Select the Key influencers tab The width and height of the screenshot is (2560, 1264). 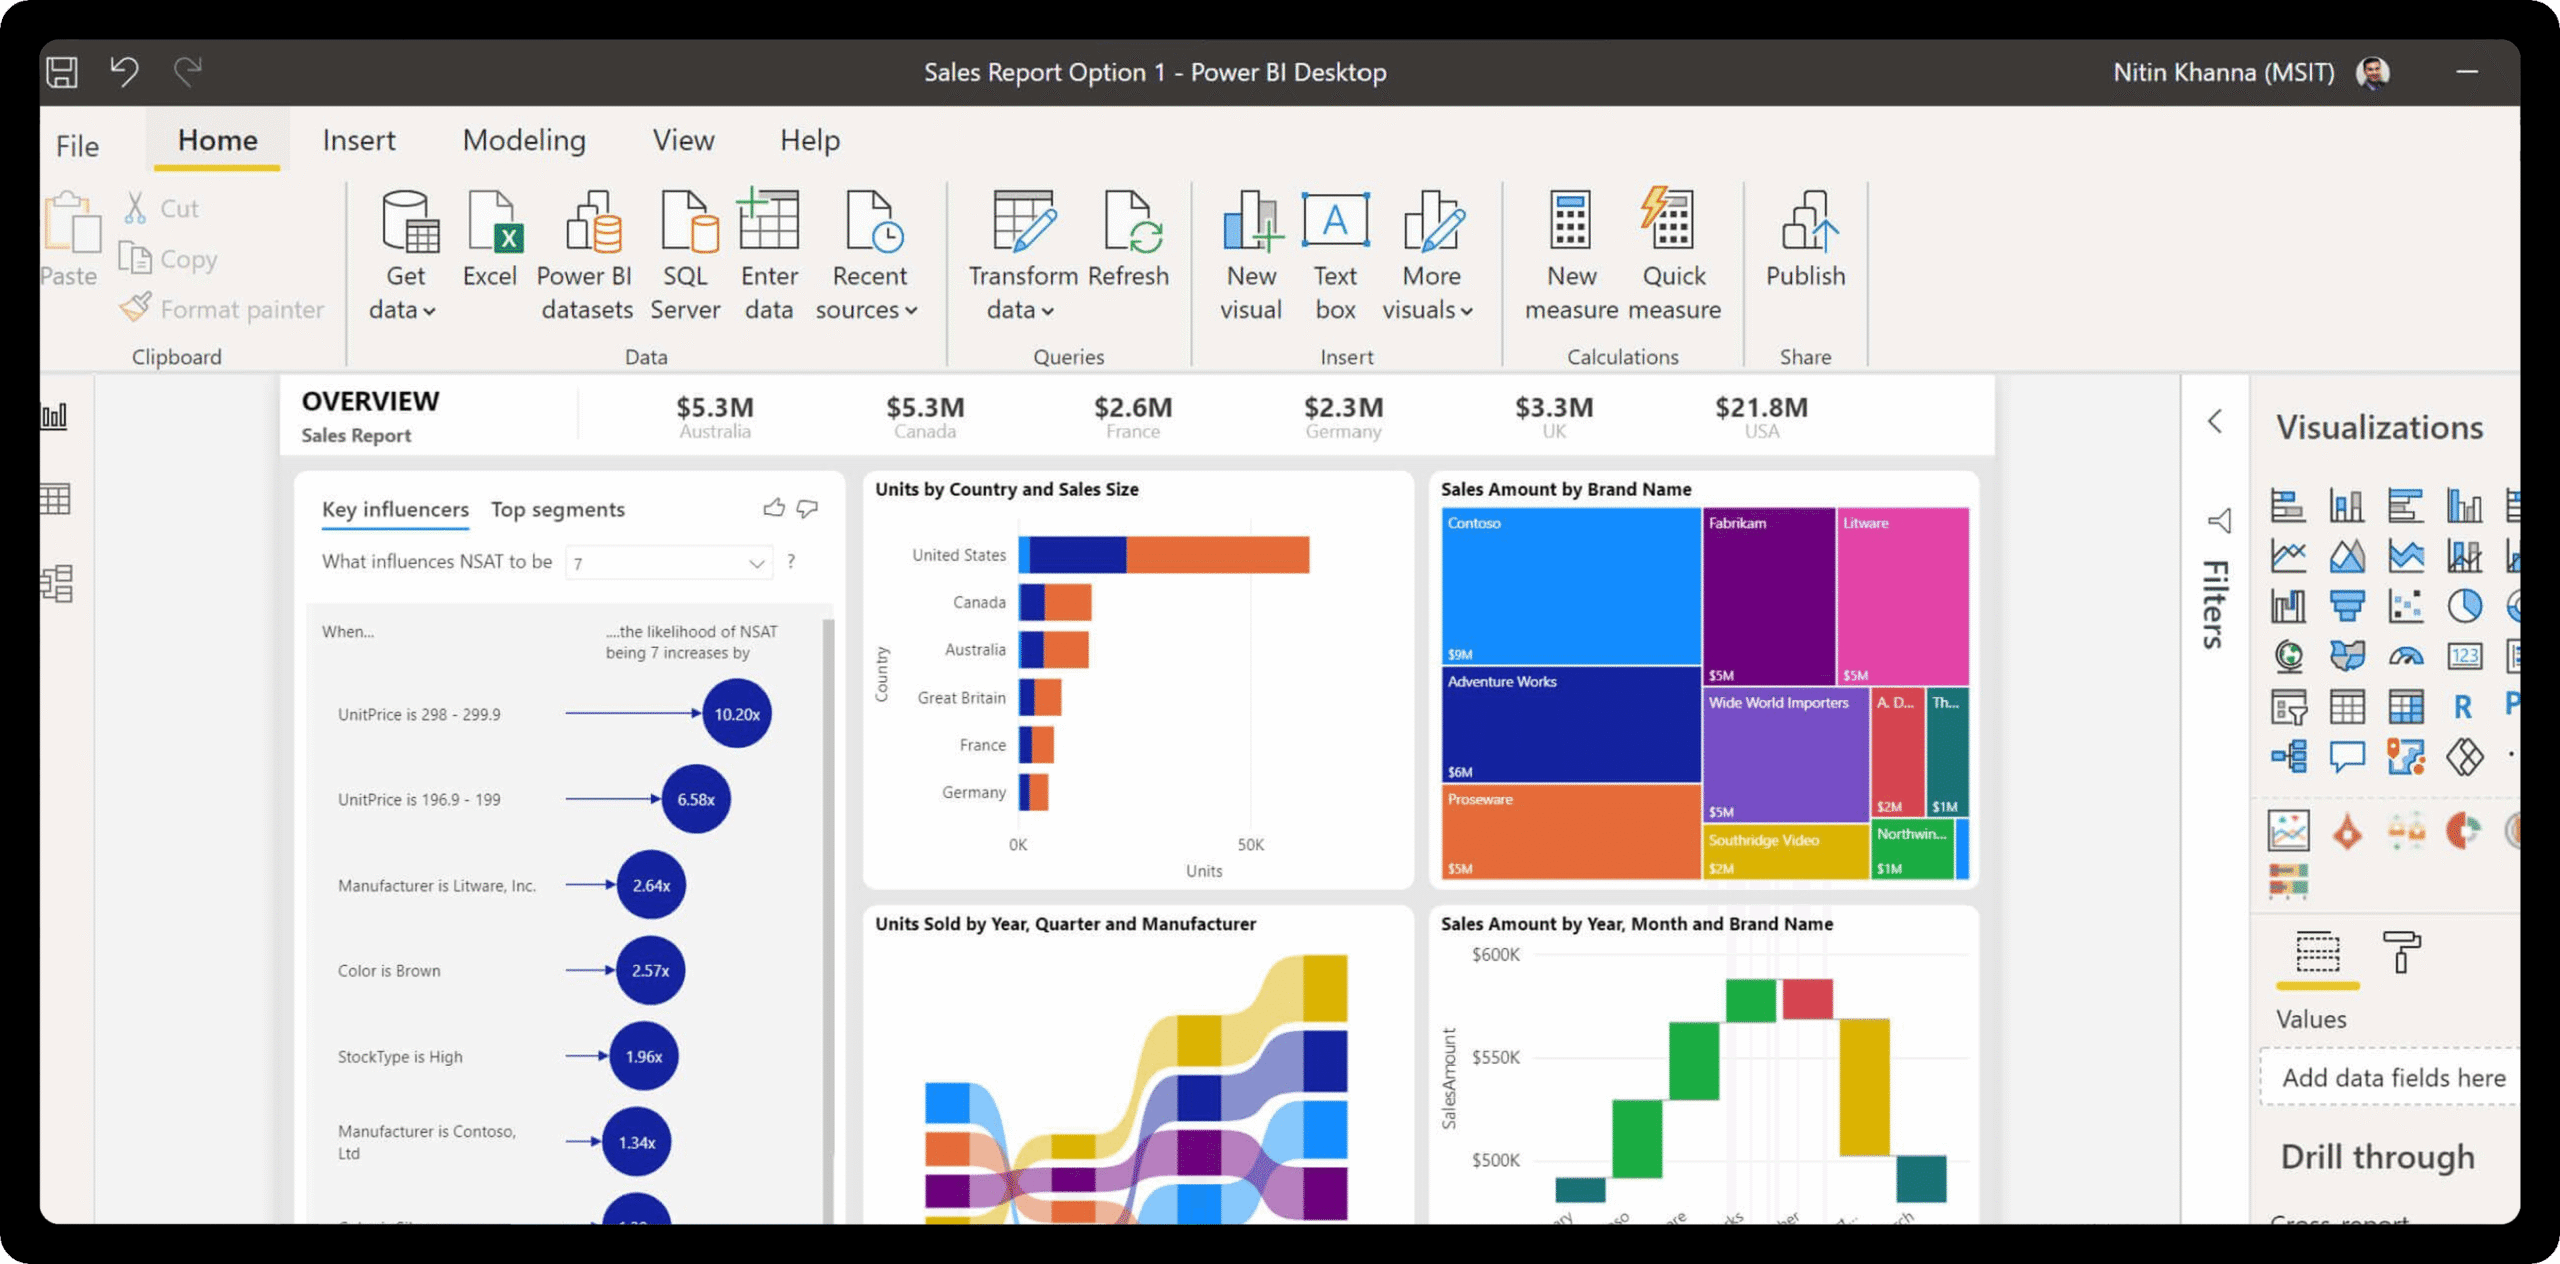click(395, 510)
